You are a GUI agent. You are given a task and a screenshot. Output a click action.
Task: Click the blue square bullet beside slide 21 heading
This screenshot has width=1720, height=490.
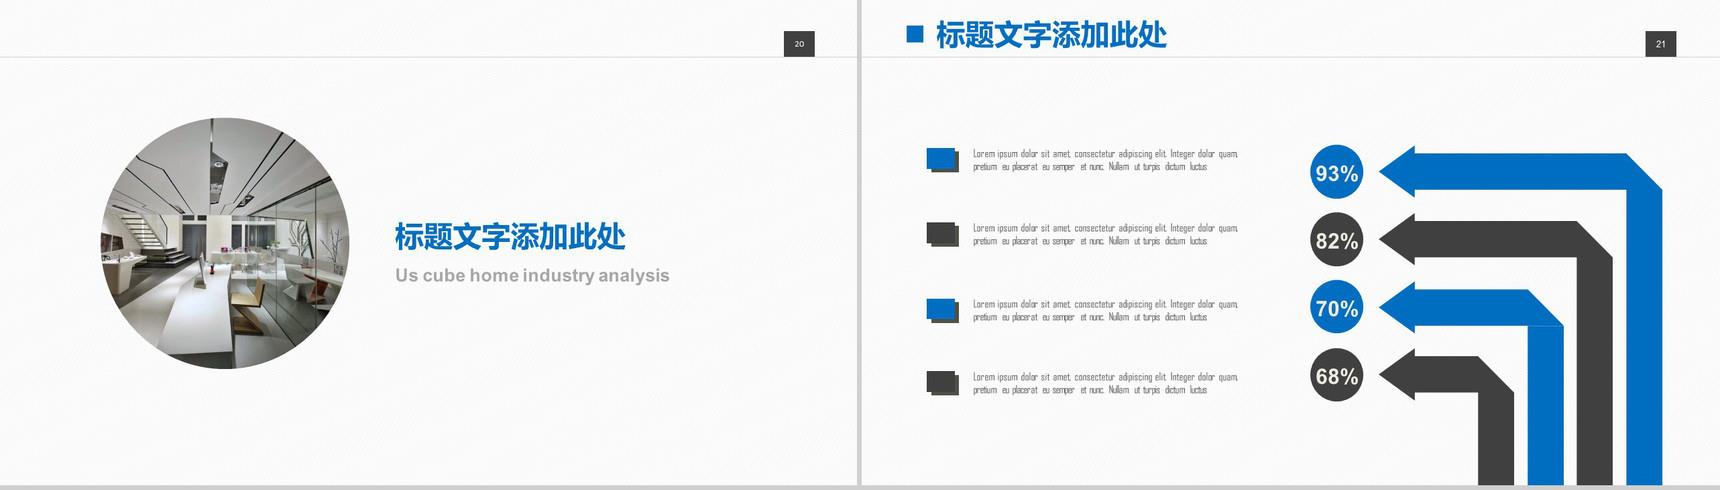coord(914,35)
